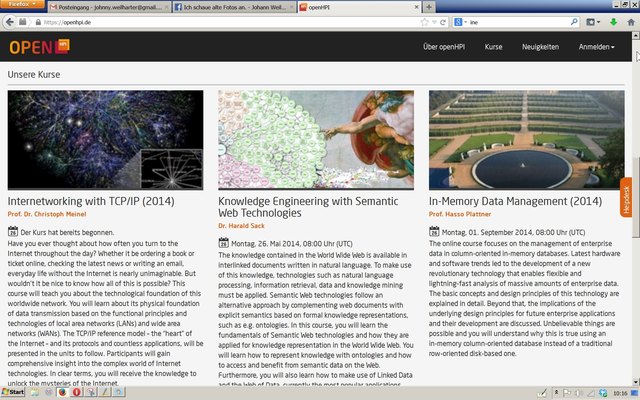This screenshot has width=640, height=400.
Task: Click calendar icon beside Der Kurs hat bereits begonnen
Action: pyautogui.click(x=13, y=231)
